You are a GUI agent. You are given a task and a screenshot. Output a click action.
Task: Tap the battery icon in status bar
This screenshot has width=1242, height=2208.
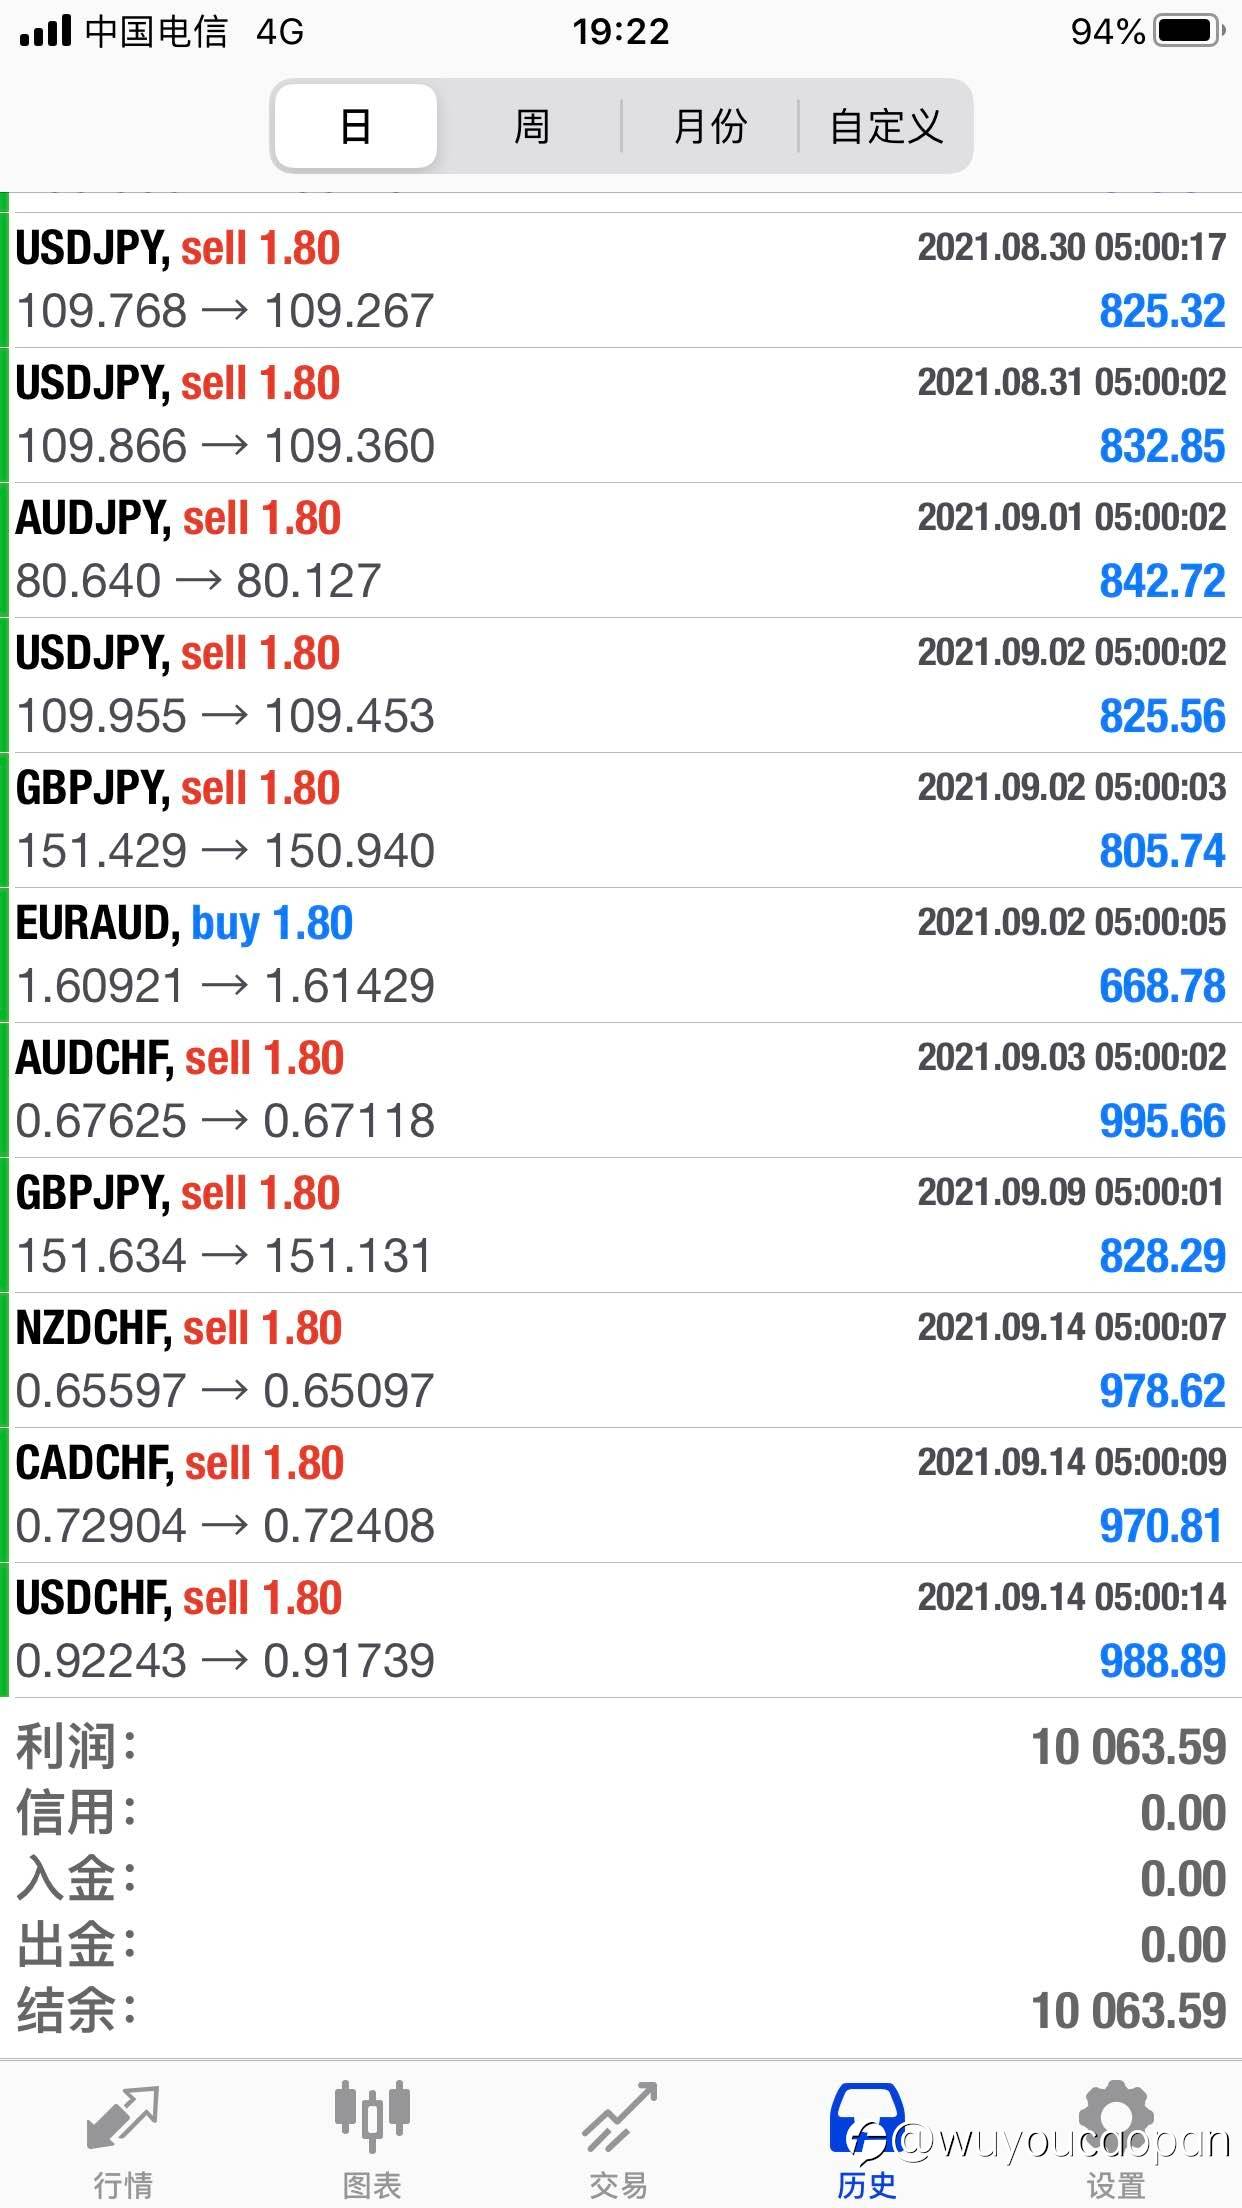(1188, 31)
